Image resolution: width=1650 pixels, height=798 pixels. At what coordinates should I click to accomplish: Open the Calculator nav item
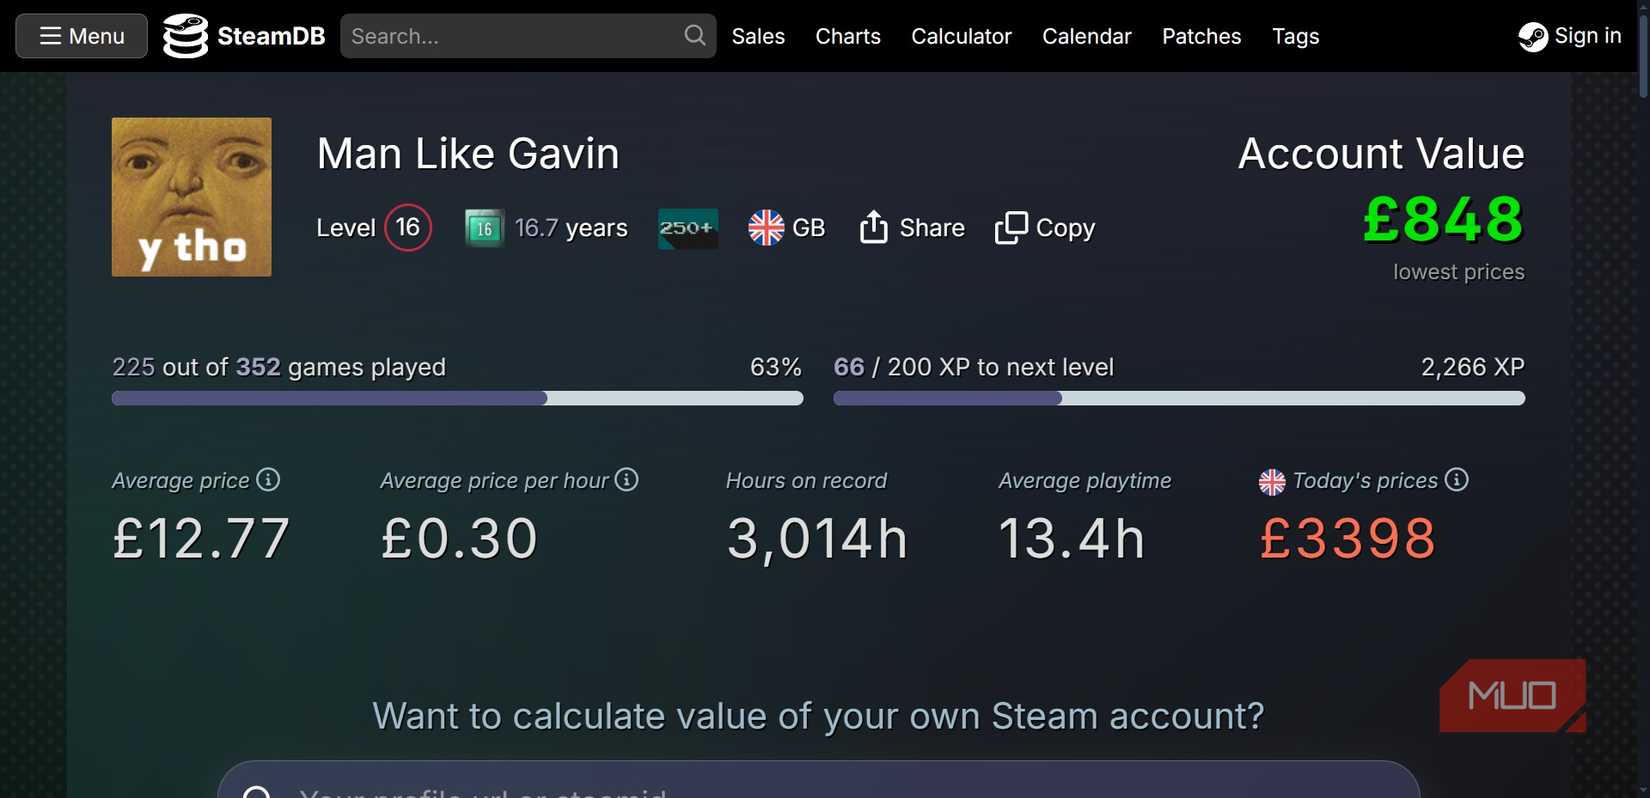coord(961,36)
